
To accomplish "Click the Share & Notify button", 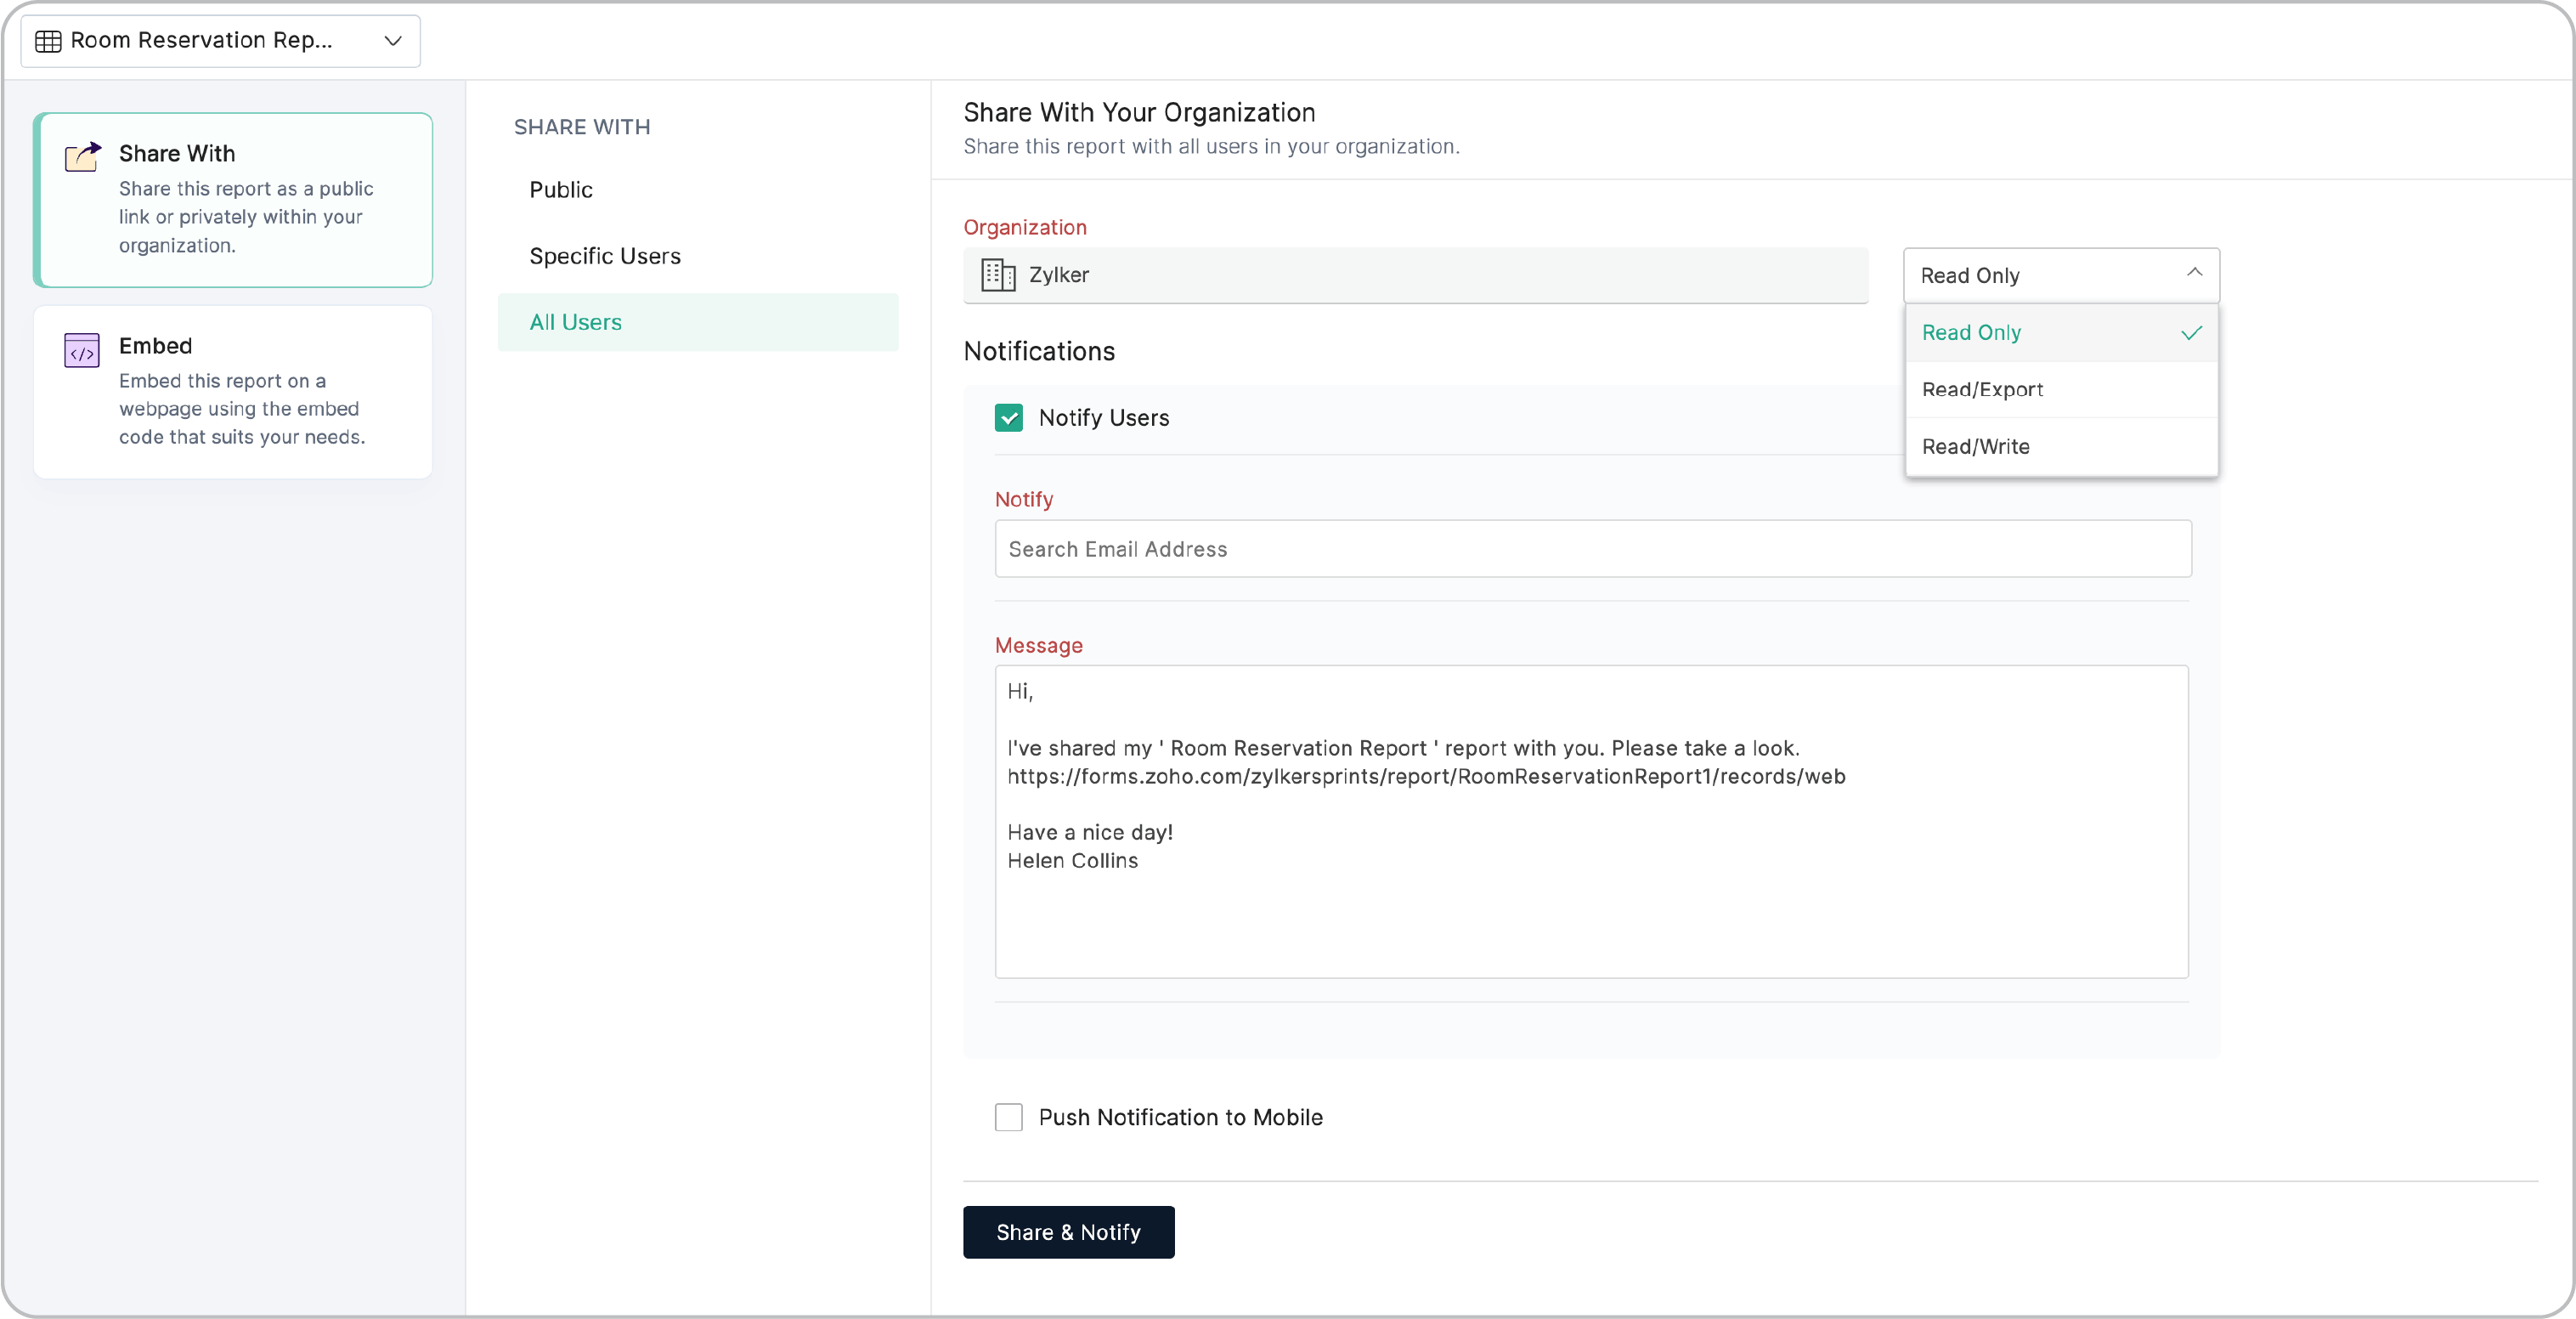I will point(1068,1232).
